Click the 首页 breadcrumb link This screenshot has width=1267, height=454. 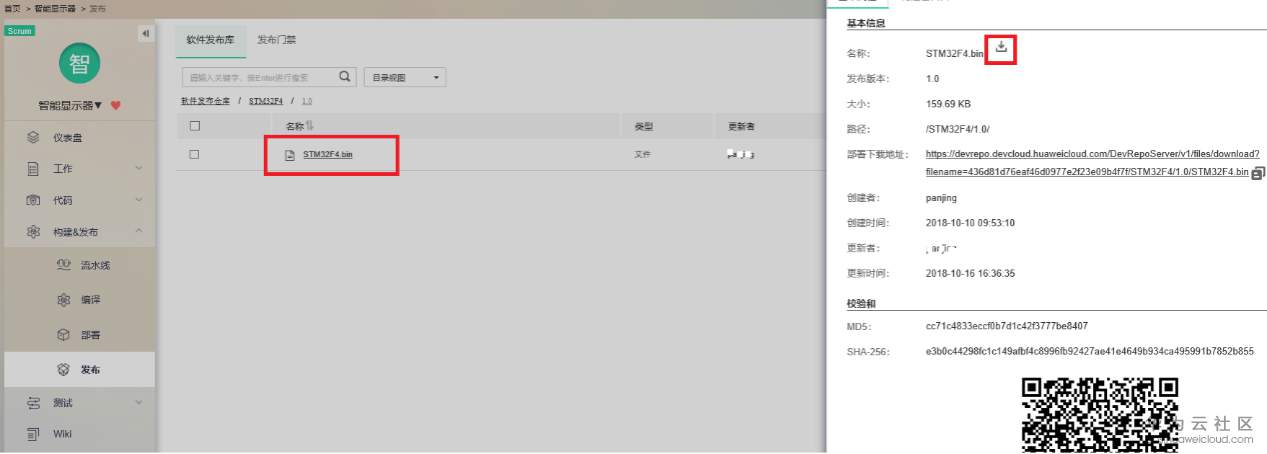11,8
